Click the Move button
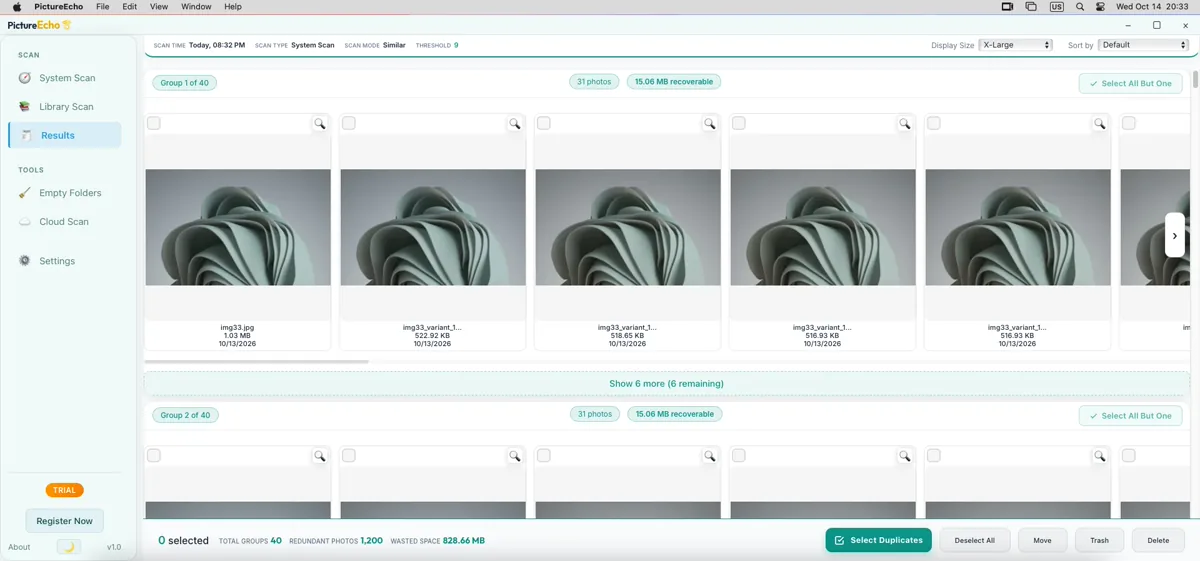This screenshot has height=561, width=1200. [x=1042, y=540]
